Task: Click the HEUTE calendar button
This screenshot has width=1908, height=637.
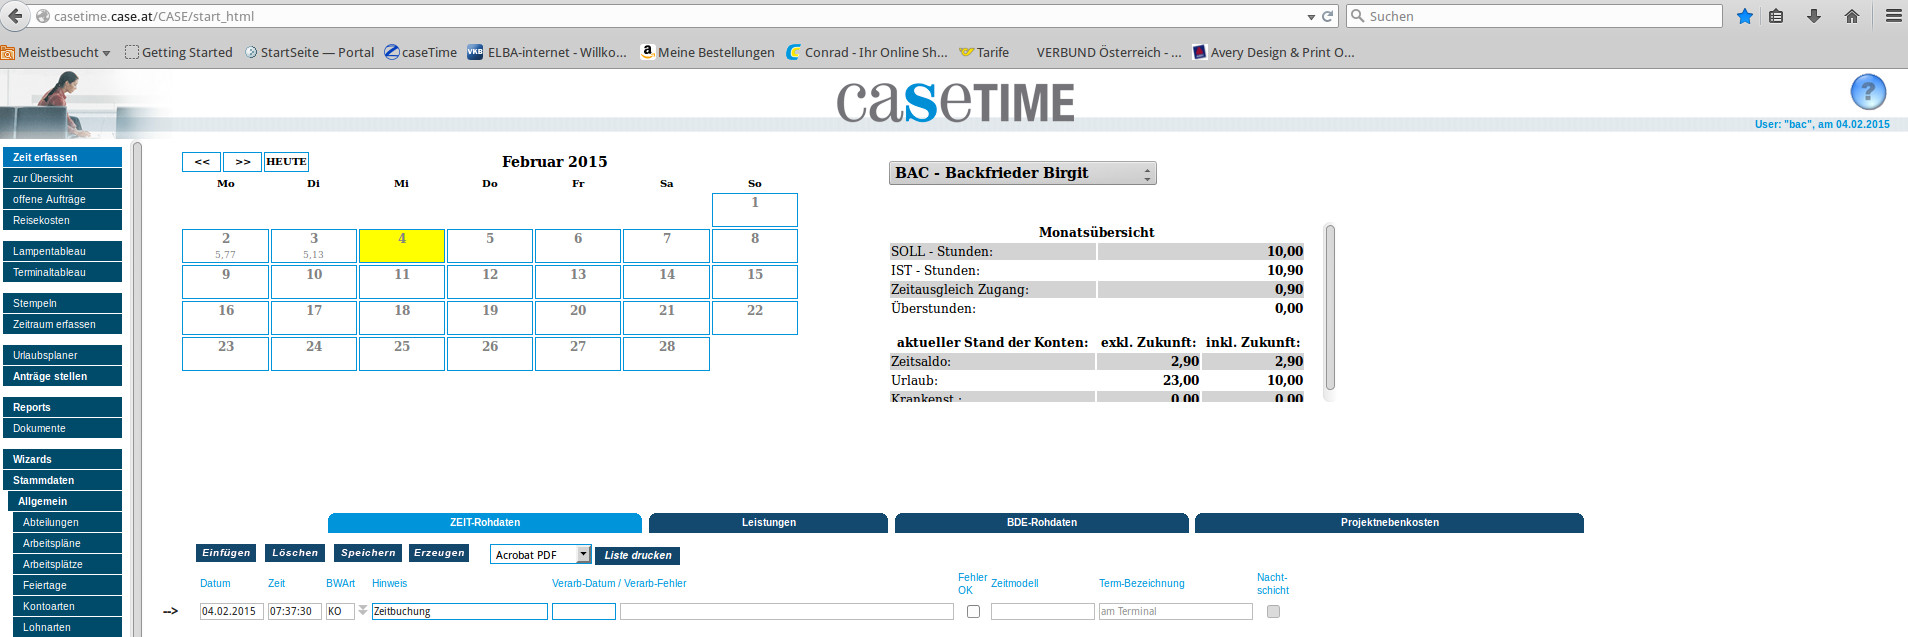Action: [286, 162]
